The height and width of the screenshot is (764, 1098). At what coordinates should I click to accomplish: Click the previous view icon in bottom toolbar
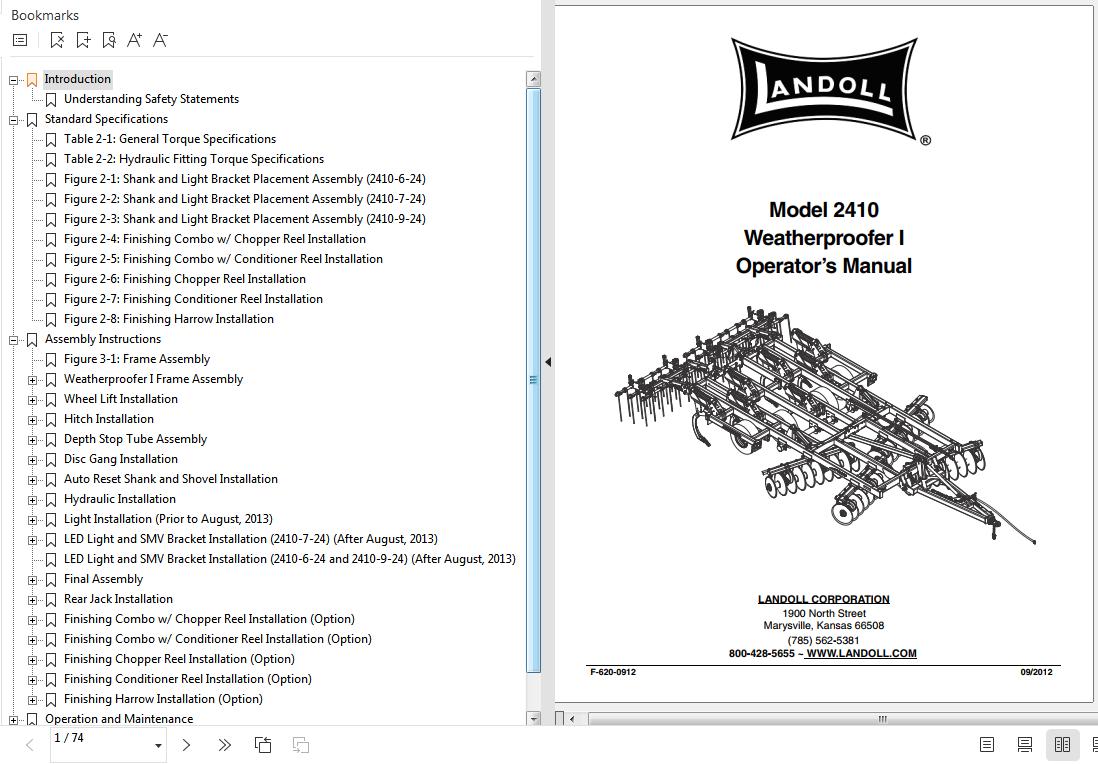click(263, 745)
